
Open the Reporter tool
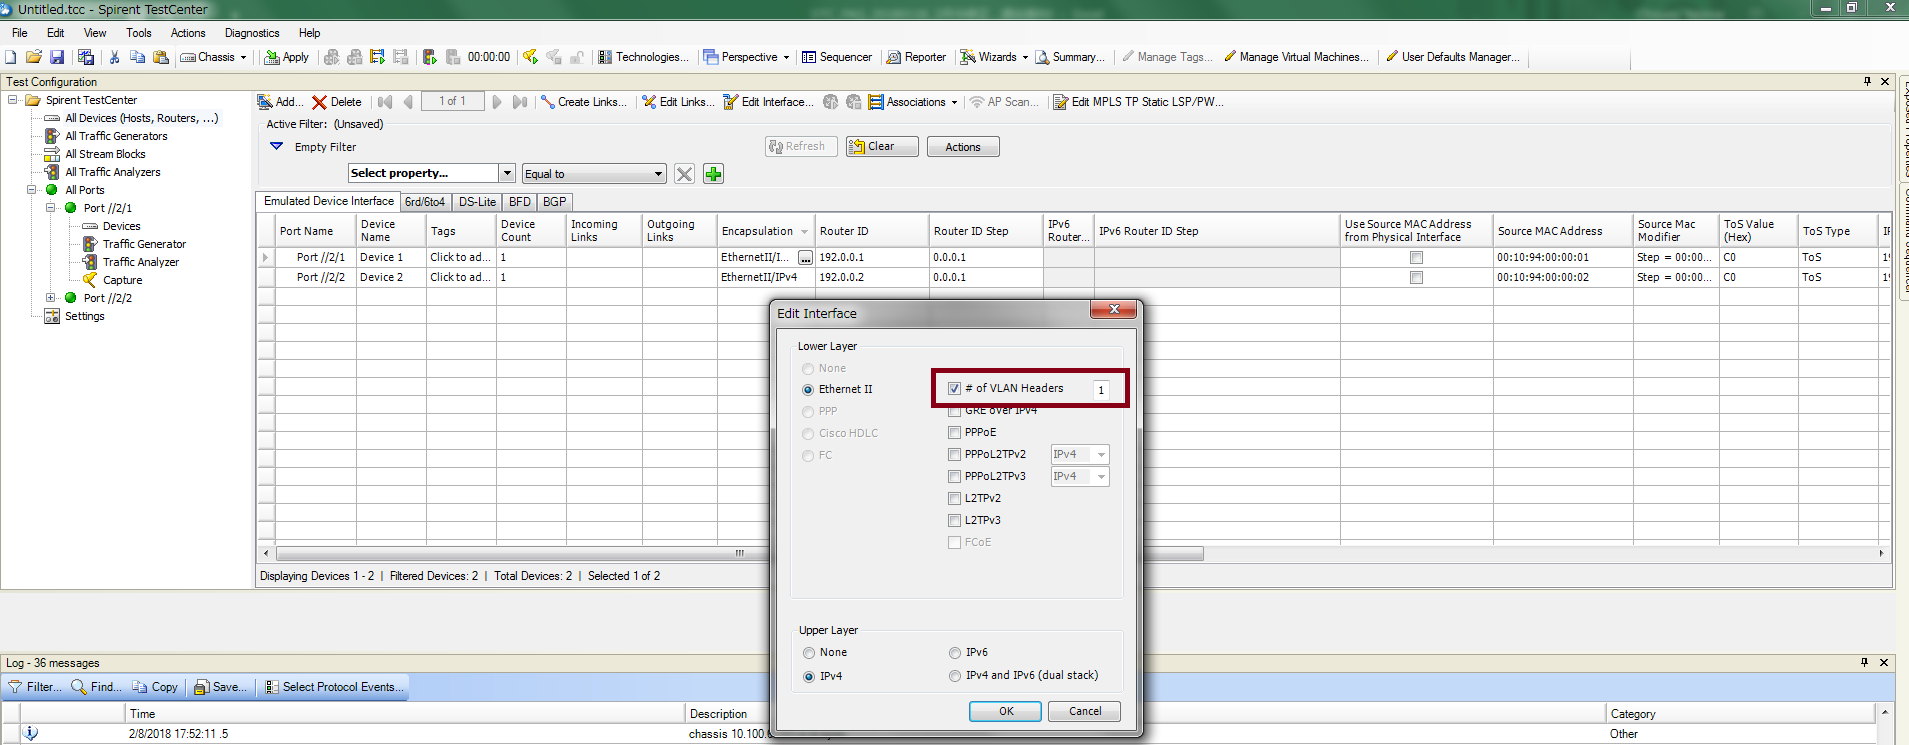916,57
